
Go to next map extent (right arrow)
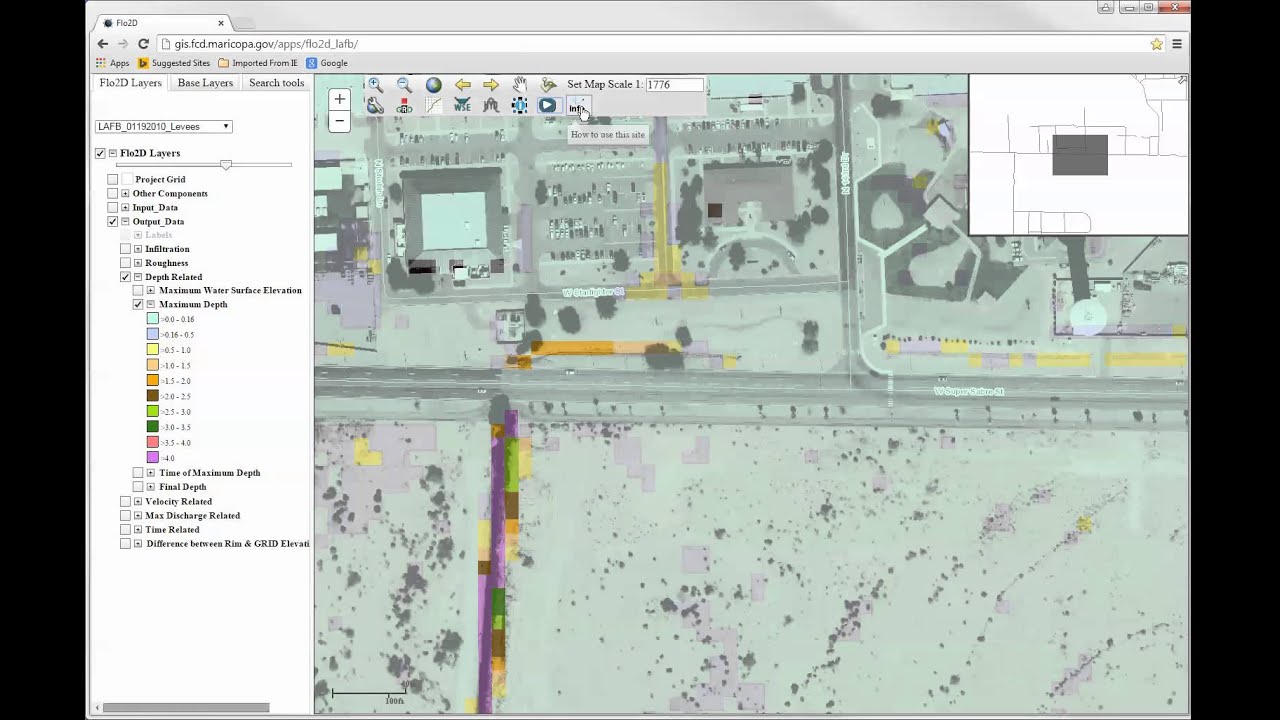pos(491,85)
